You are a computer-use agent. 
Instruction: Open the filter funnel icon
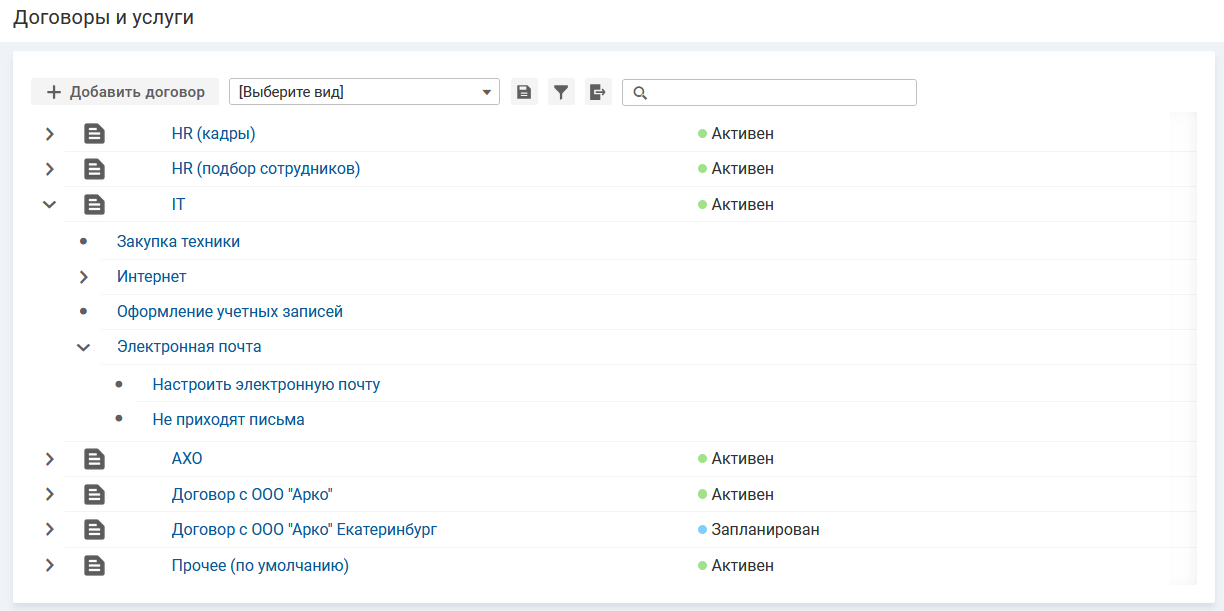561,92
